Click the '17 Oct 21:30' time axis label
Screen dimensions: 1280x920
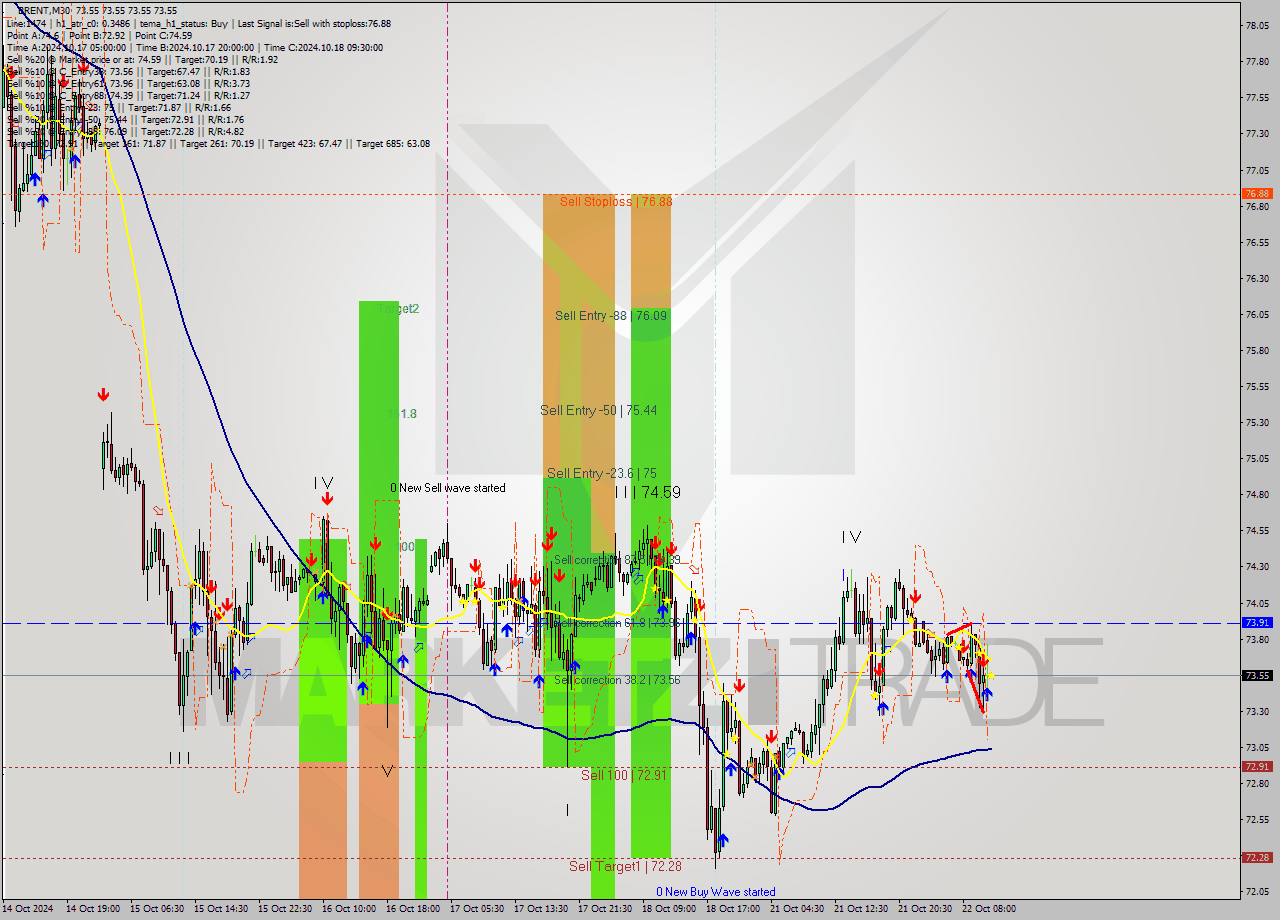coord(607,909)
